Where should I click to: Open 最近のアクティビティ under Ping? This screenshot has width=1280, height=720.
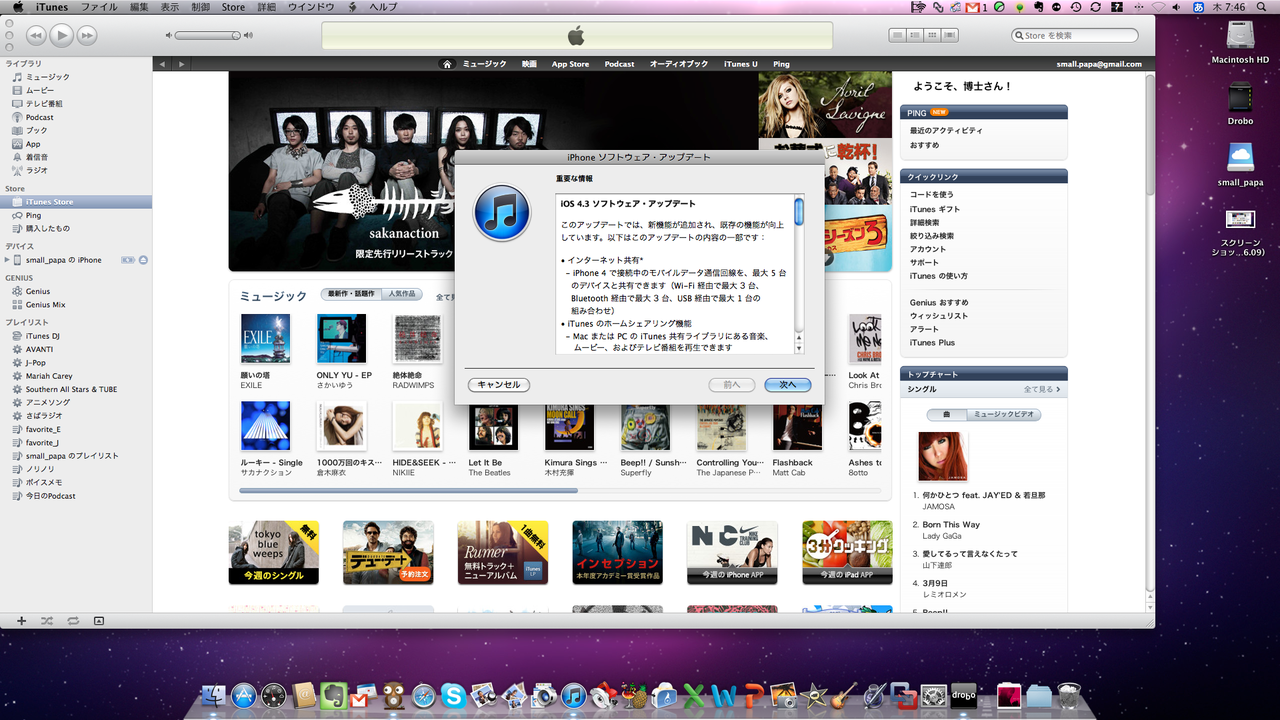pyautogui.click(x=946, y=130)
